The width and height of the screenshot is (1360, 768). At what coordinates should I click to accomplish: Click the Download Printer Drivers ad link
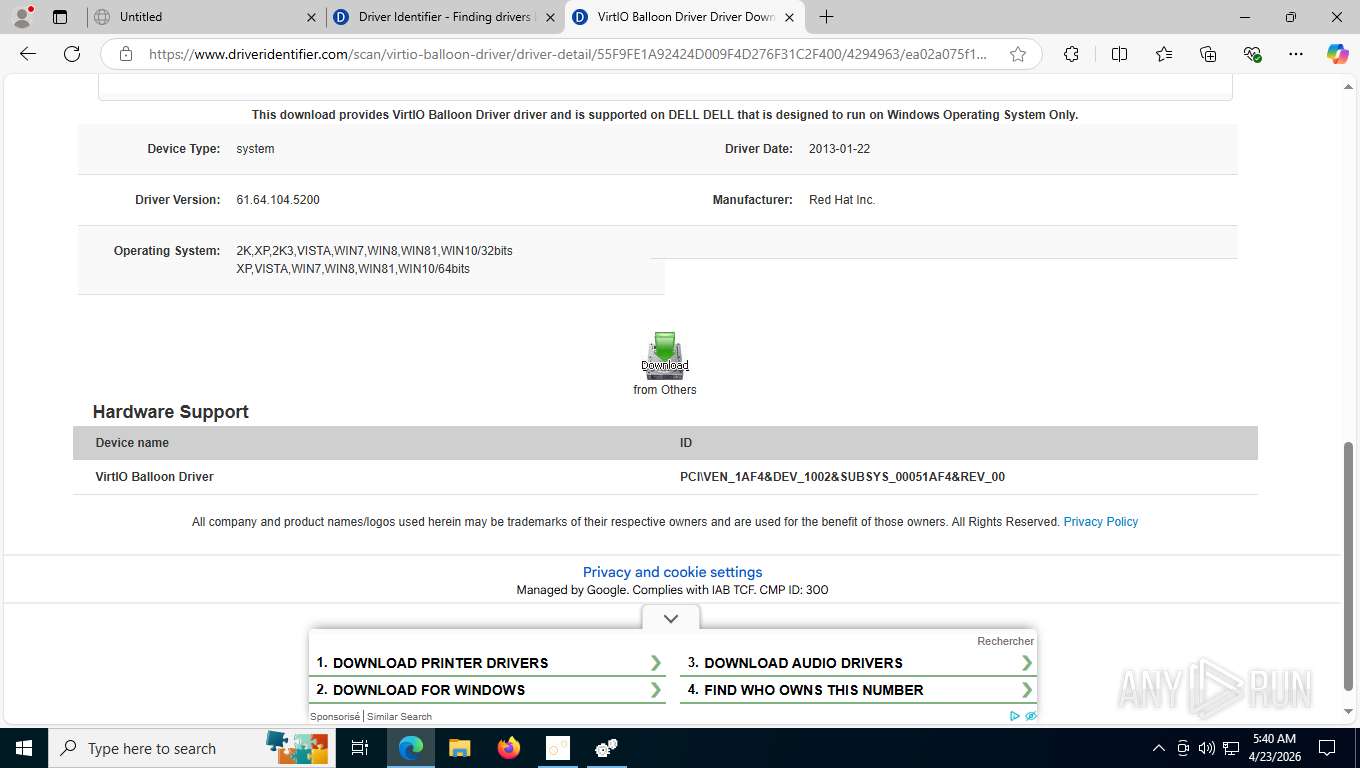489,663
